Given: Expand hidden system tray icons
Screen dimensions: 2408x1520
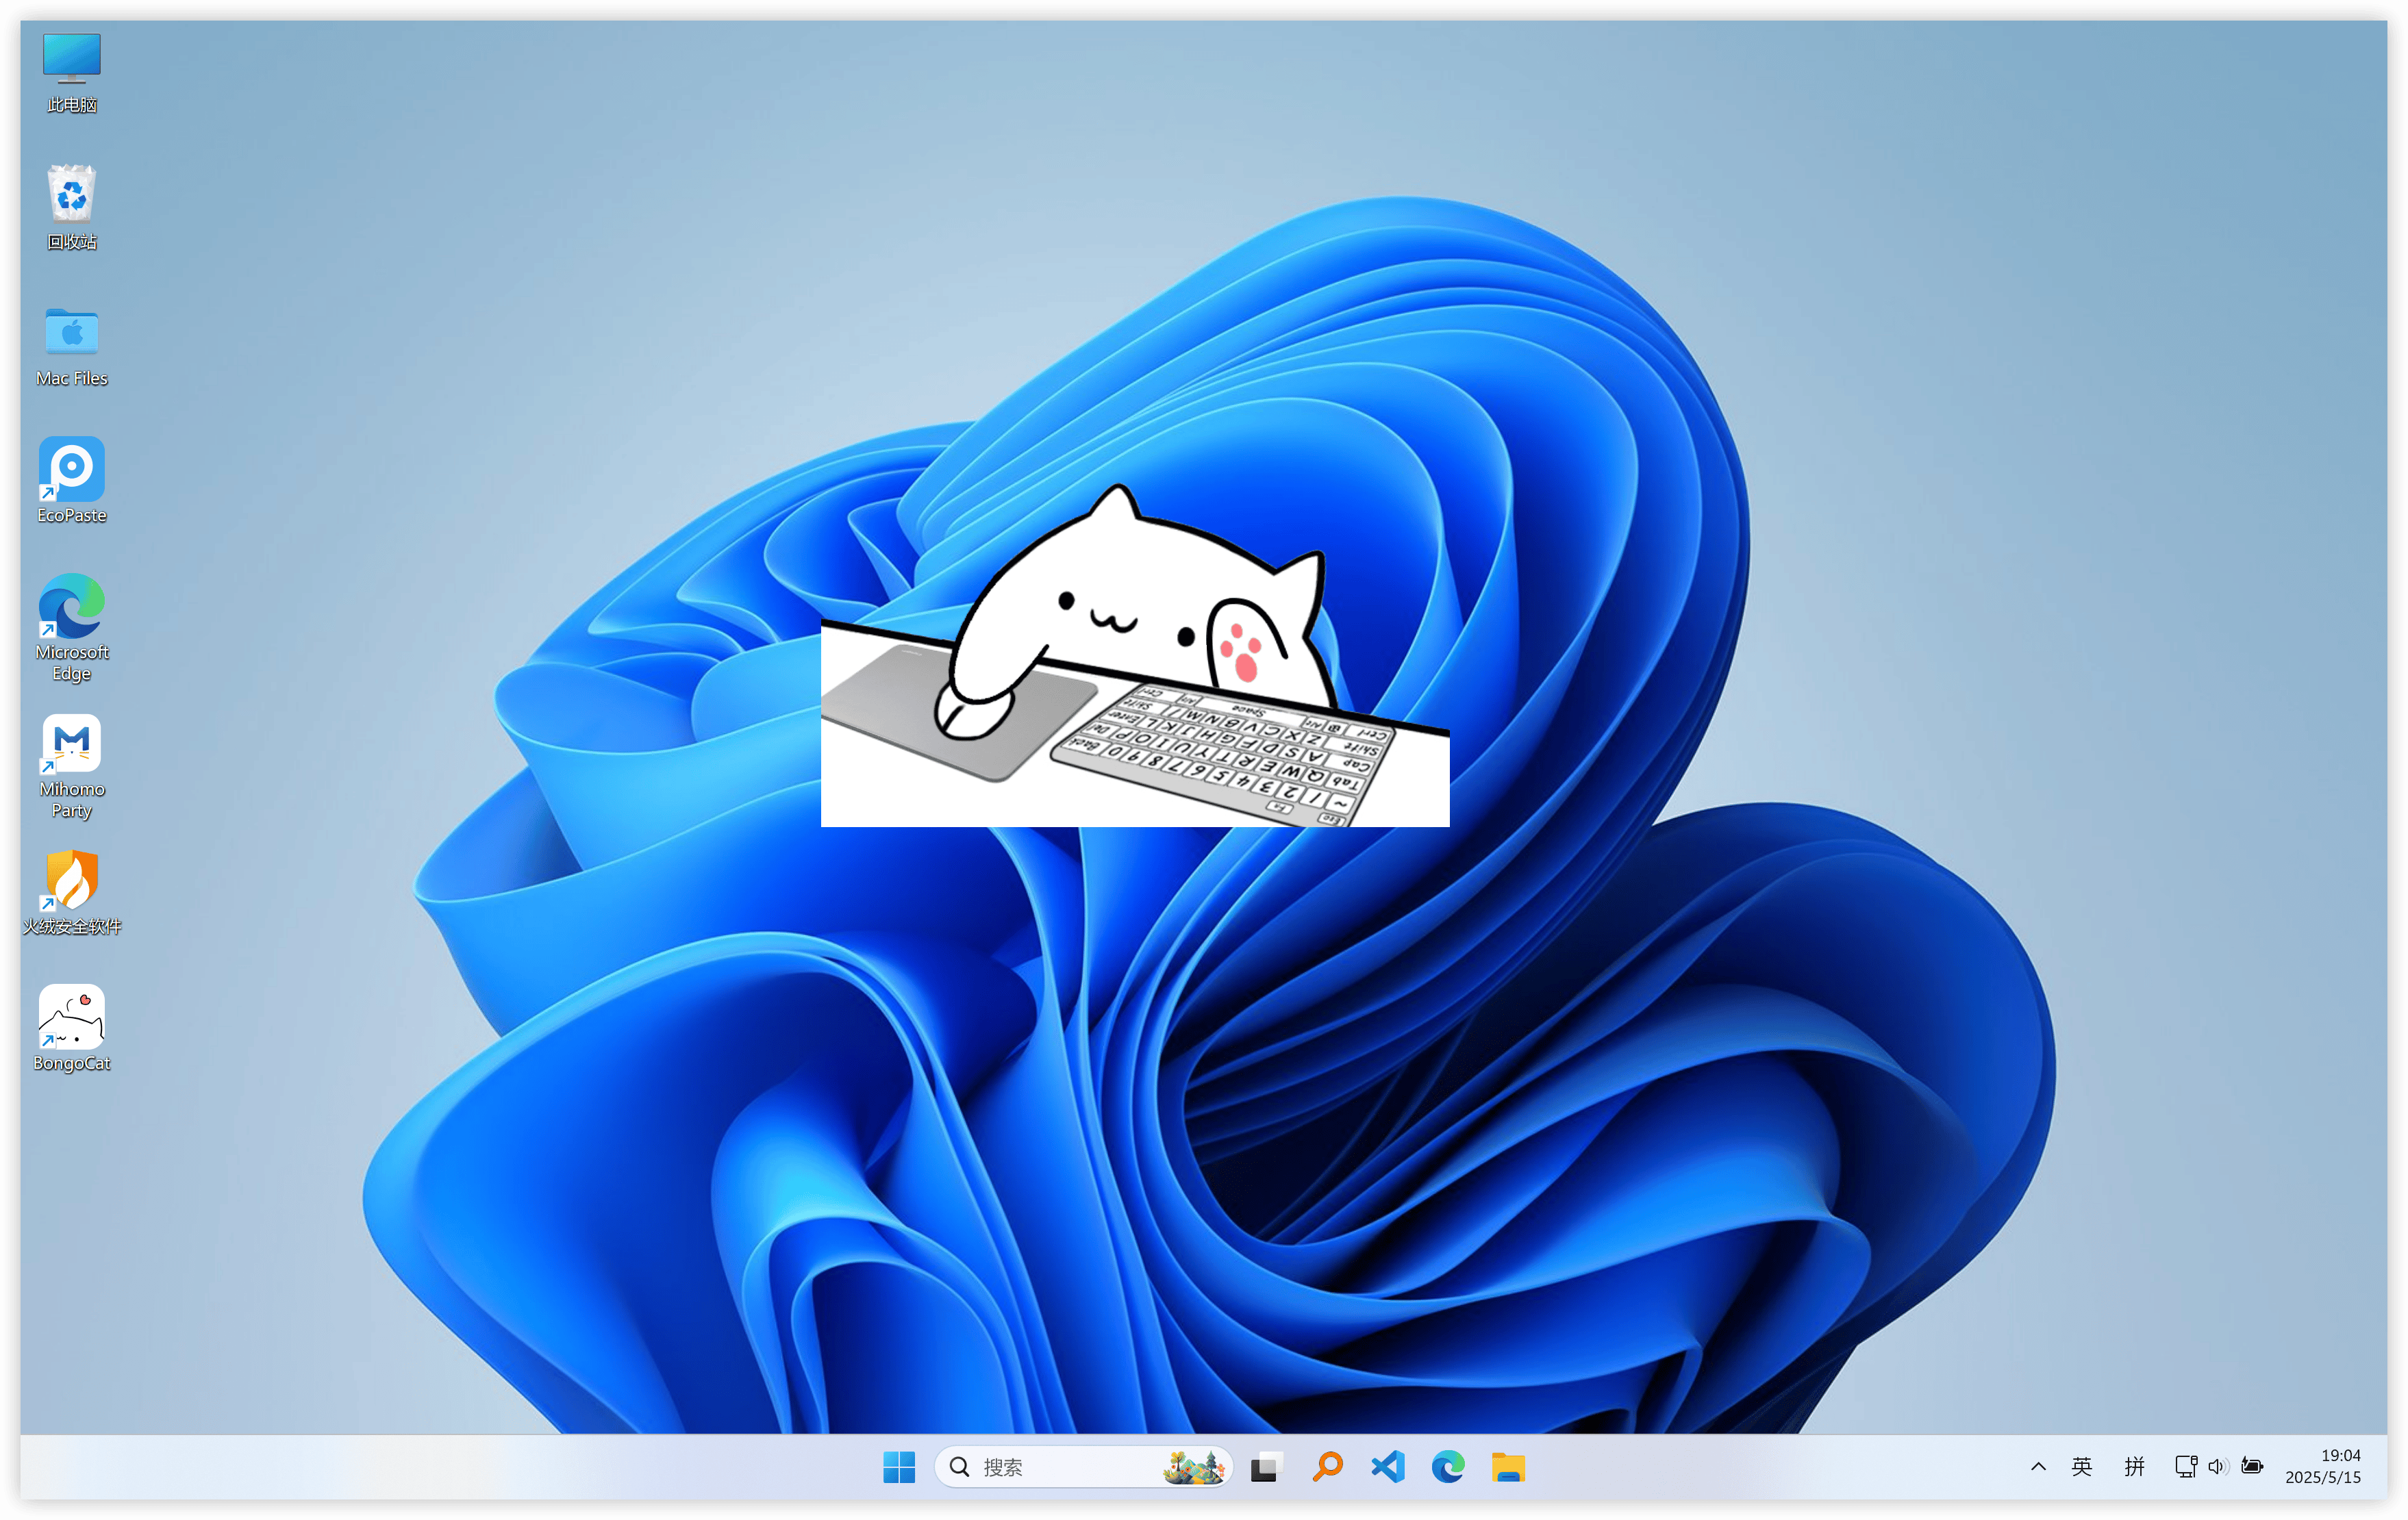Looking at the screenshot, I should pos(2038,1467).
